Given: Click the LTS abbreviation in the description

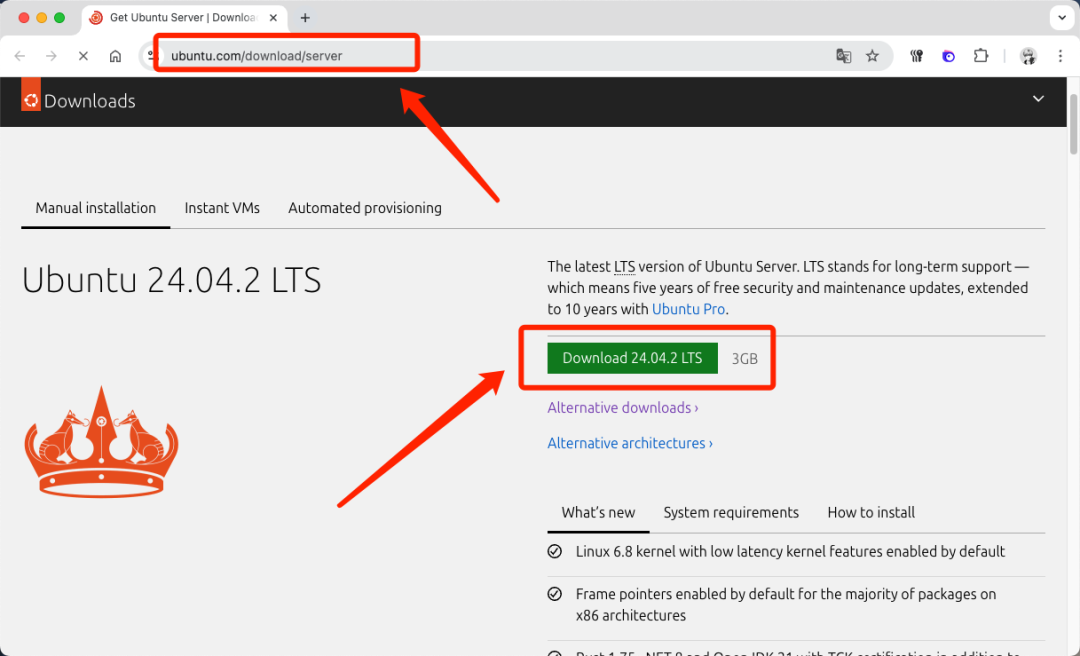Looking at the screenshot, I should (x=625, y=267).
